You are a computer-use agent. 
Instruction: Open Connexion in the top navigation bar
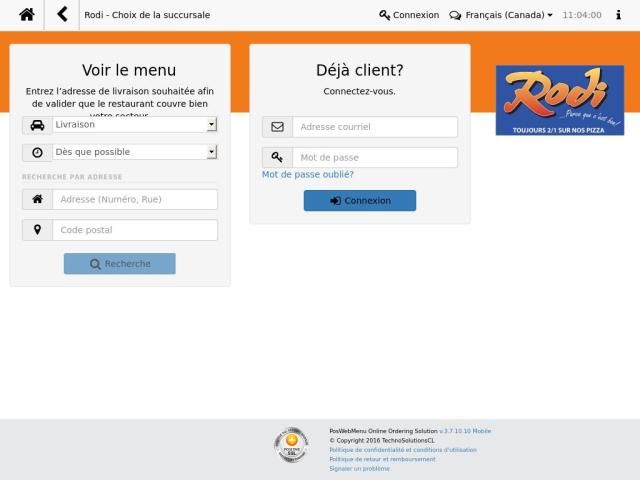(409, 15)
